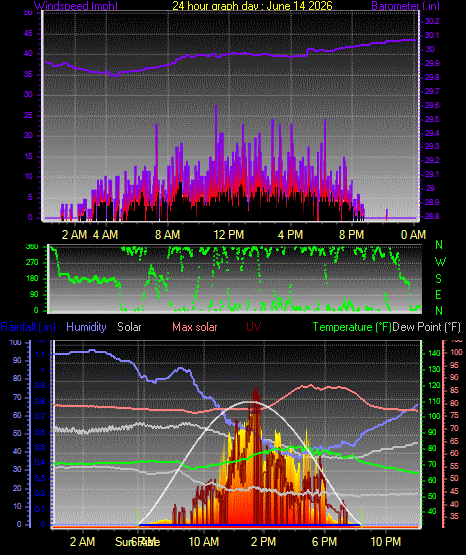
Task: Select barometer scale value '29.6'
Action: pos(432,105)
